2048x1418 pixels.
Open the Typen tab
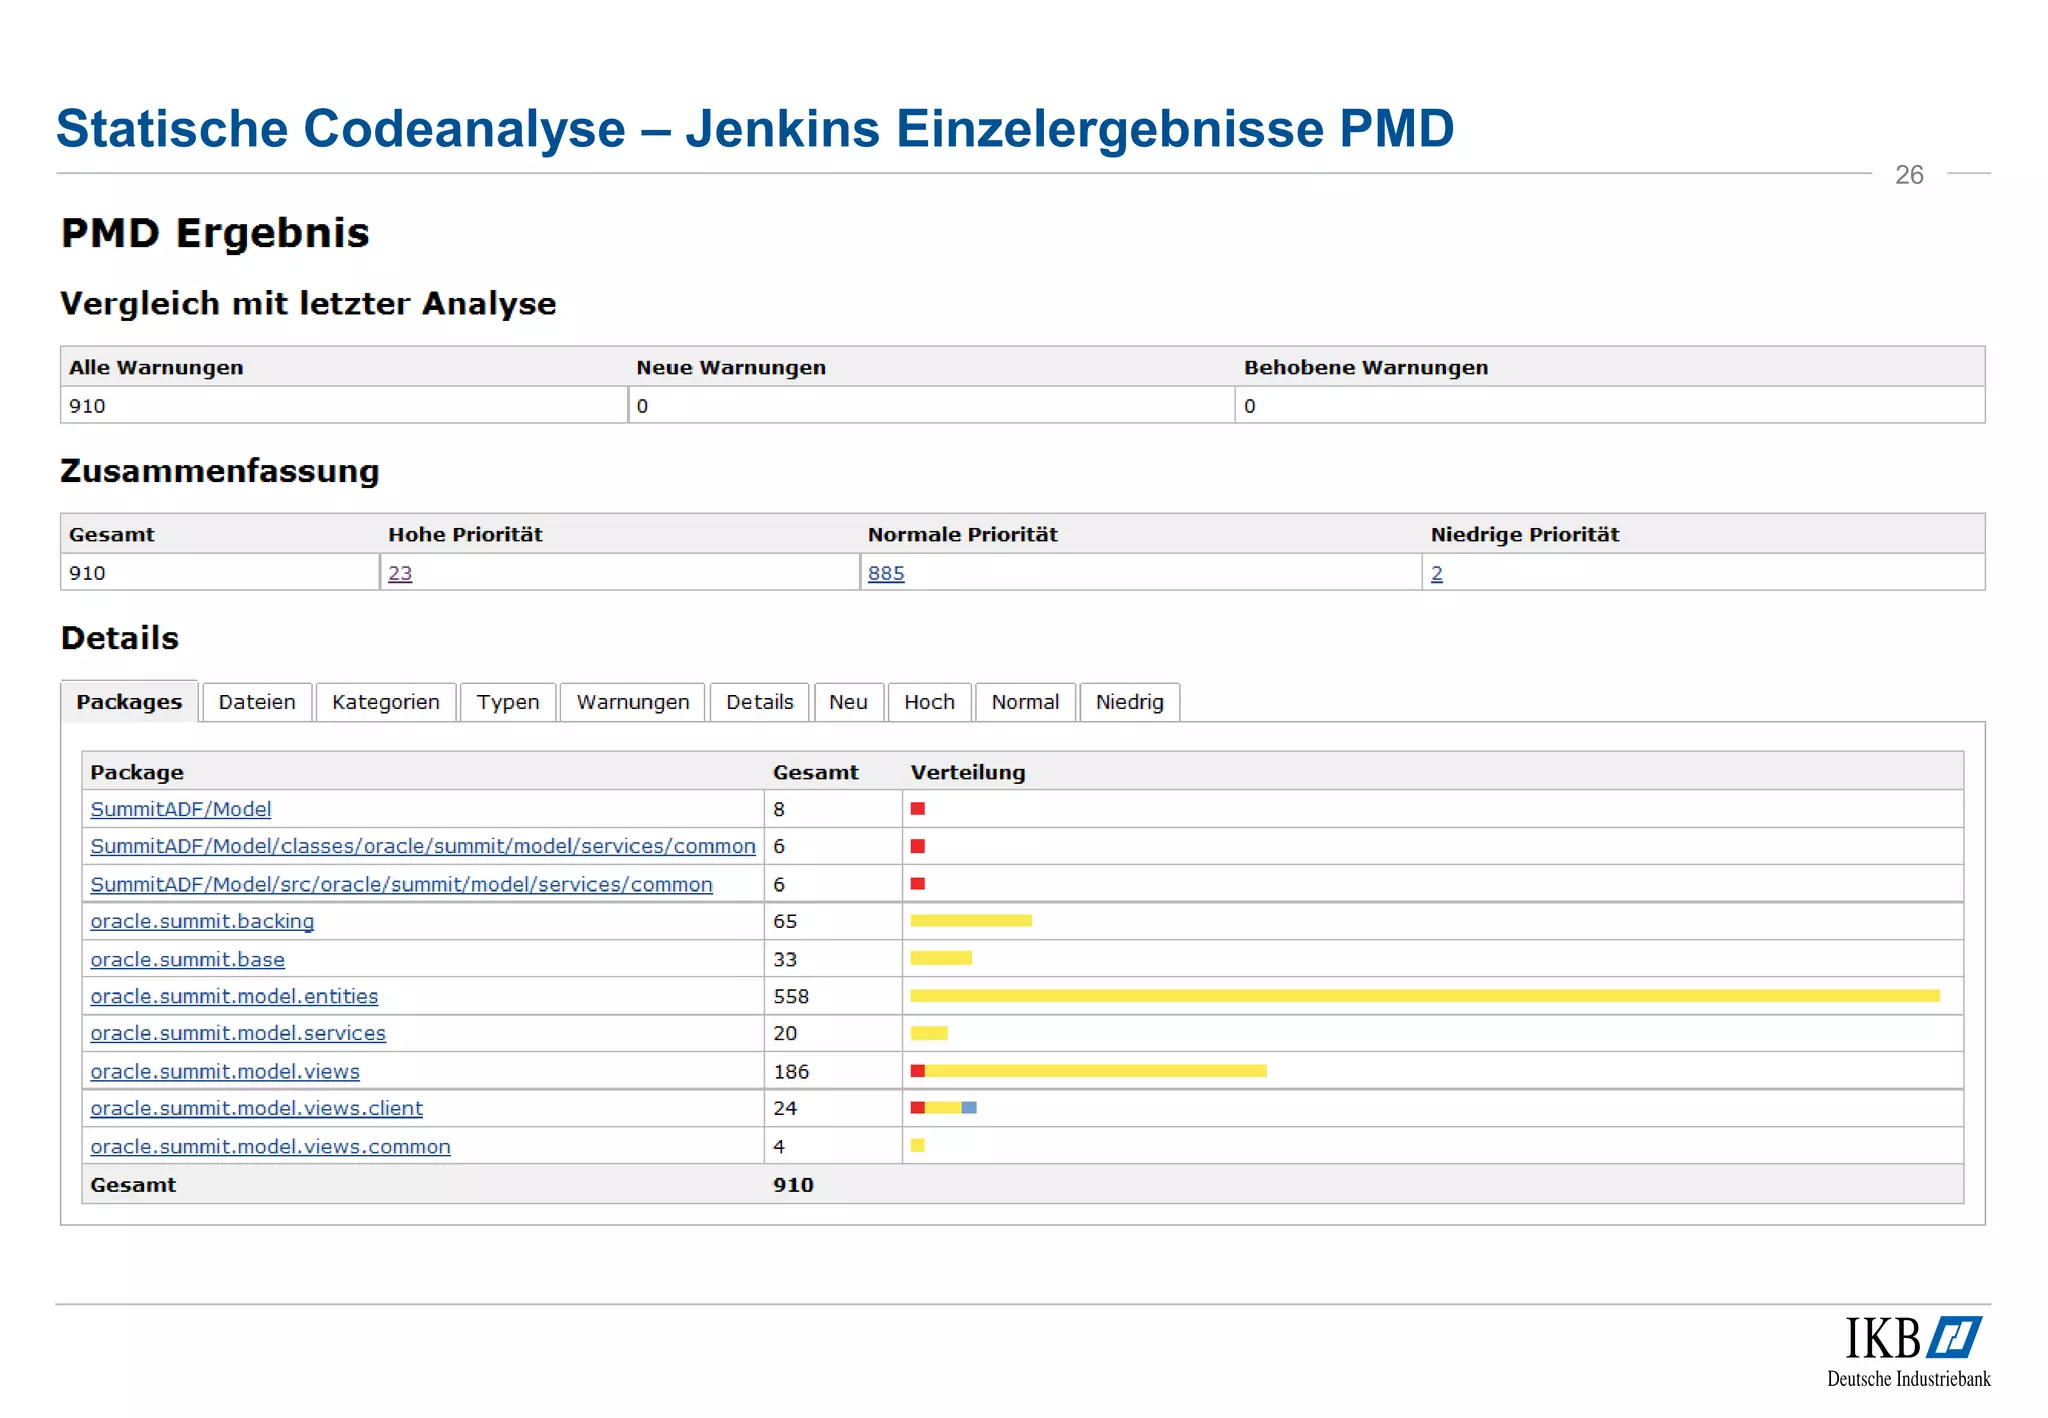[508, 702]
